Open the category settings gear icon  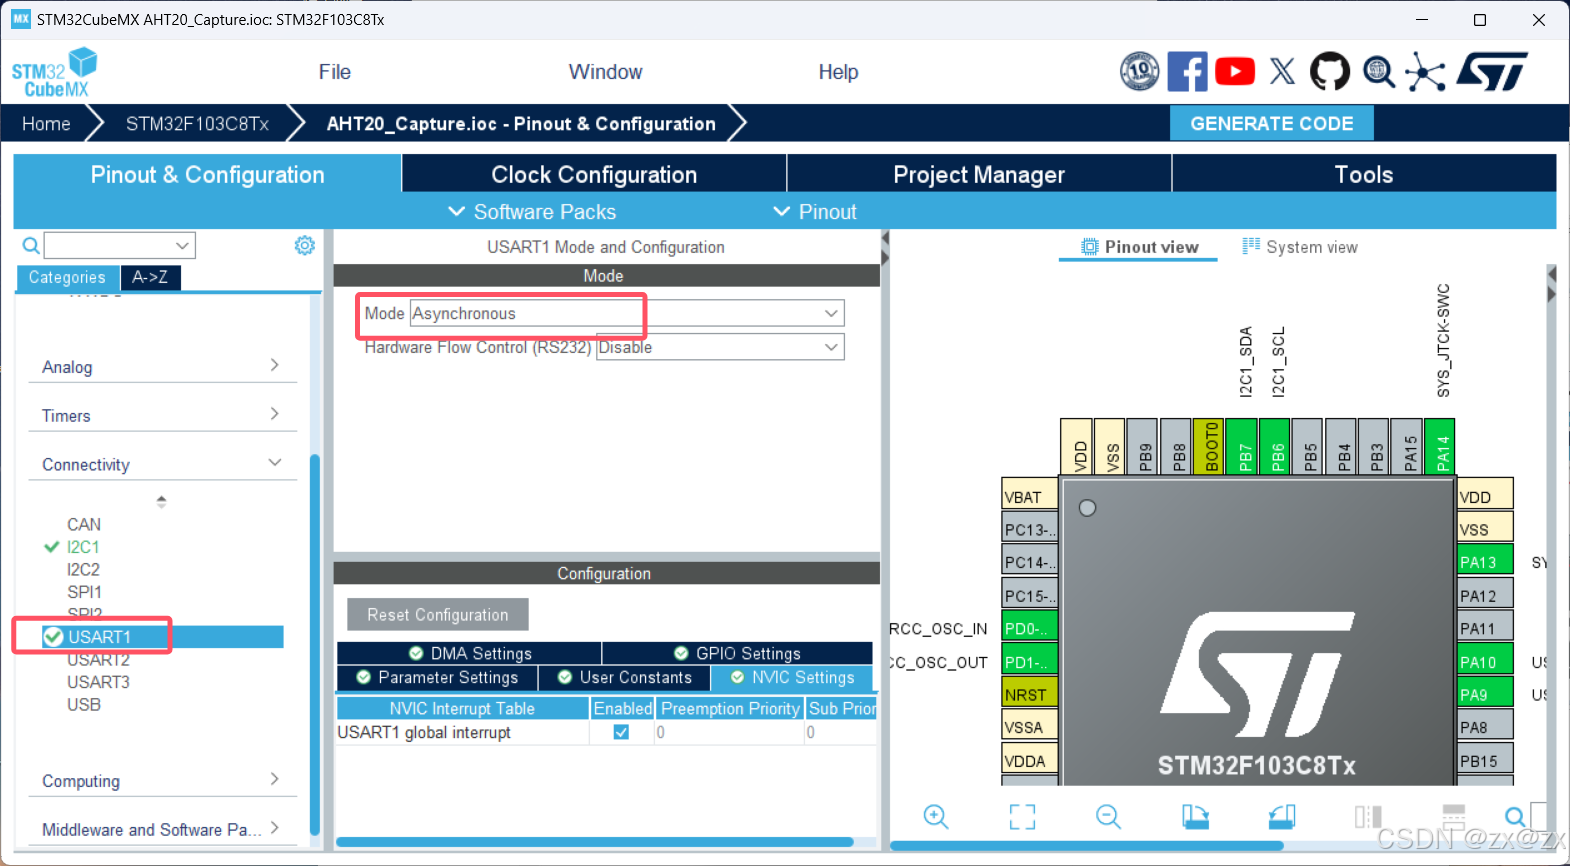(x=305, y=245)
